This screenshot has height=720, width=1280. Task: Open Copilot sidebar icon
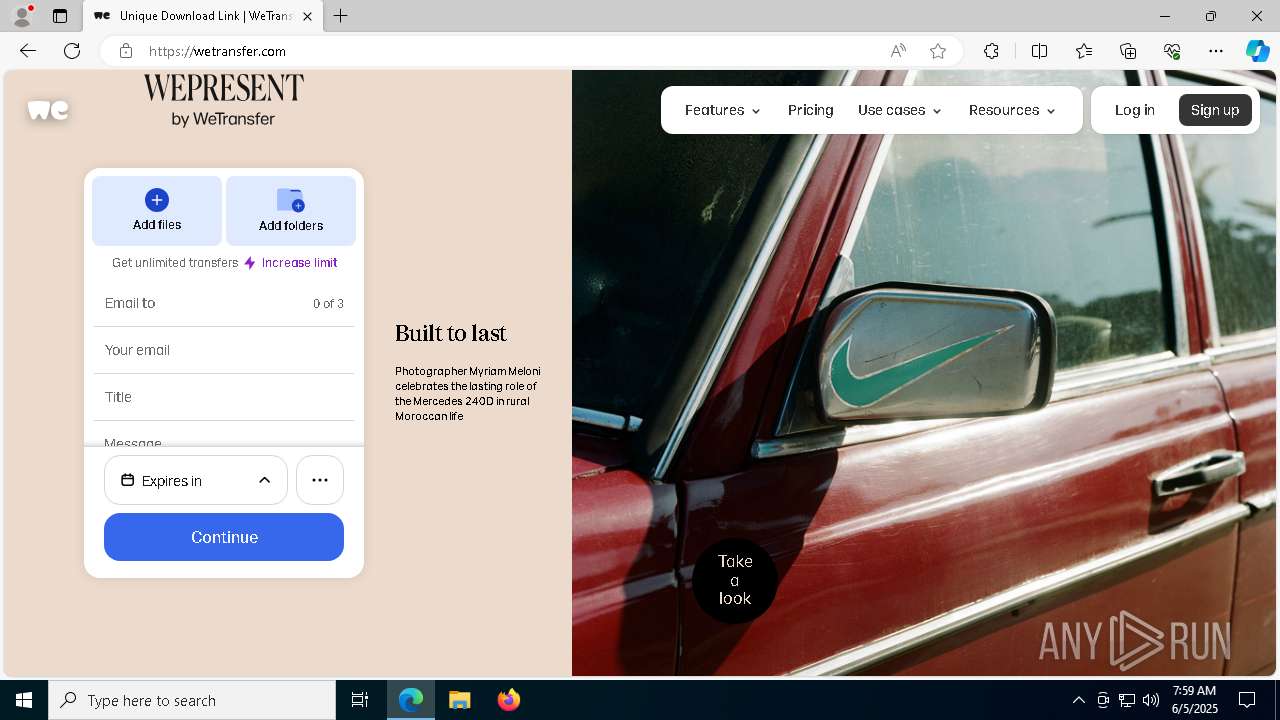pyautogui.click(x=1257, y=51)
